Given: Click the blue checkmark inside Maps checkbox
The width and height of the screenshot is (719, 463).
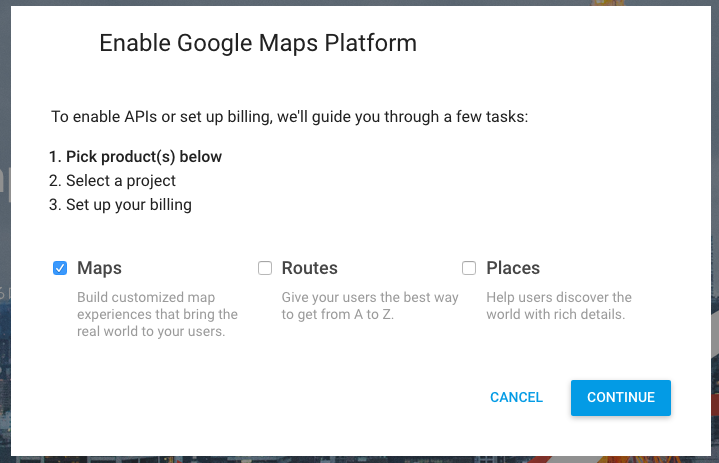Looking at the screenshot, I should point(60,268).
